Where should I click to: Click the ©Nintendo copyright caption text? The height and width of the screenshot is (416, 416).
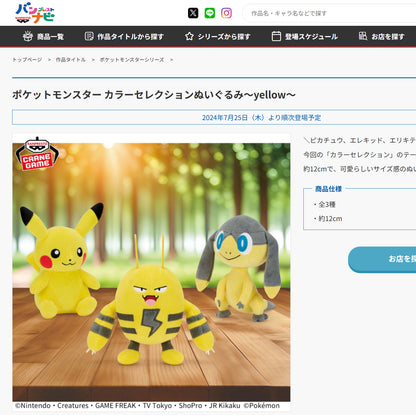pos(147,406)
